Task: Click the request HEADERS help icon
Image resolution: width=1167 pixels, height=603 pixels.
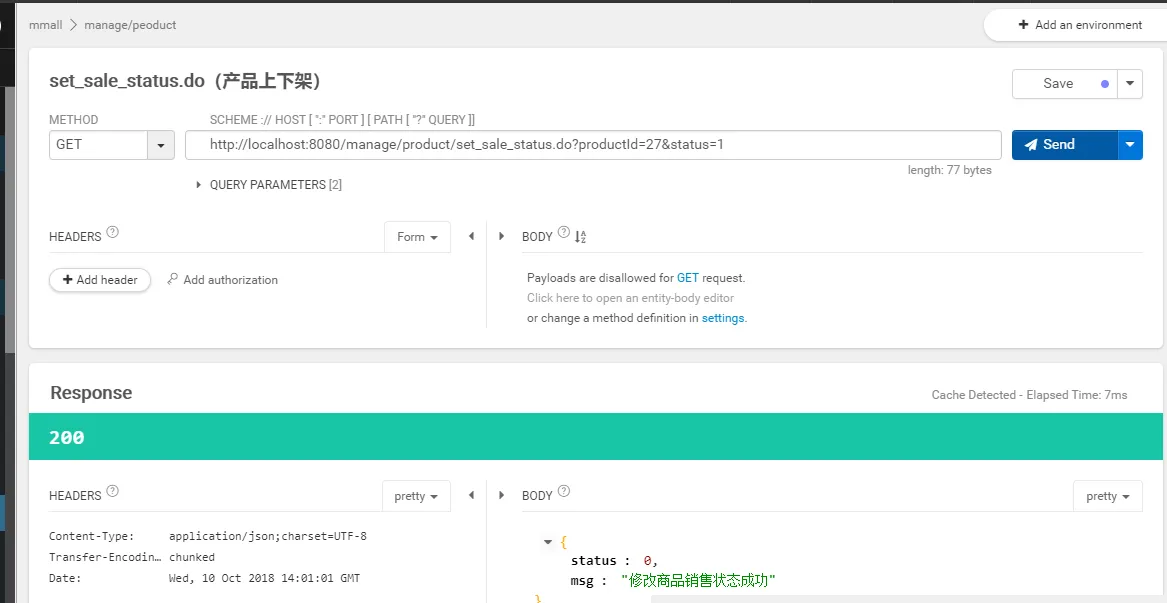Action: (x=112, y=232)
